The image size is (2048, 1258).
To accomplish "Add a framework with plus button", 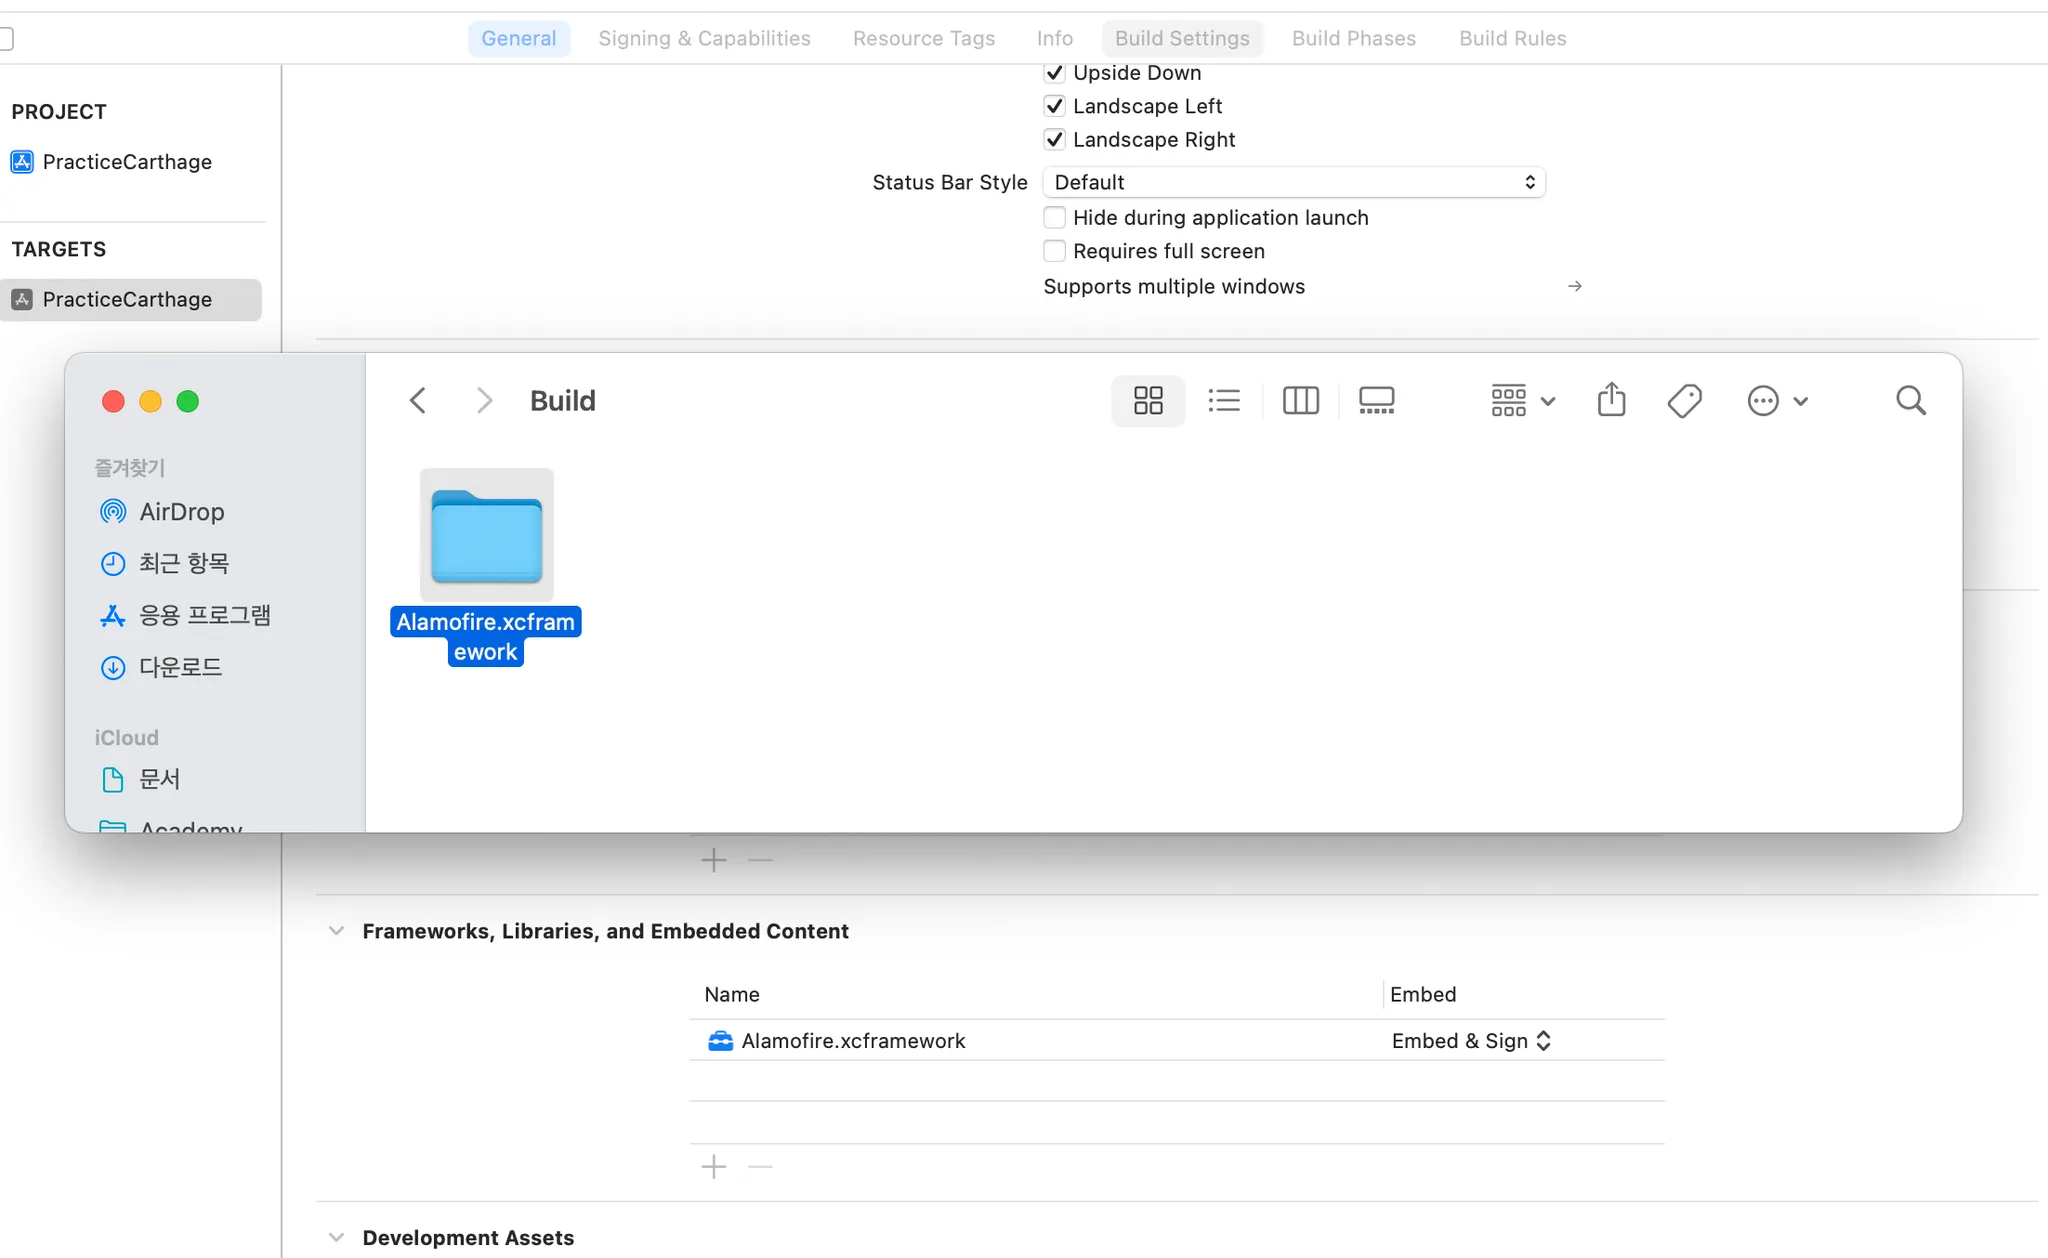I will coord(714,1167).
